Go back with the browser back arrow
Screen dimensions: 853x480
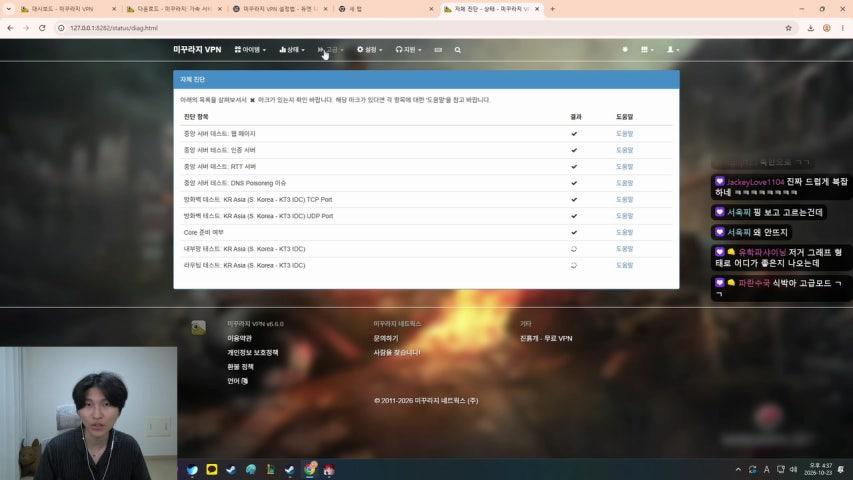click(10, 28)
